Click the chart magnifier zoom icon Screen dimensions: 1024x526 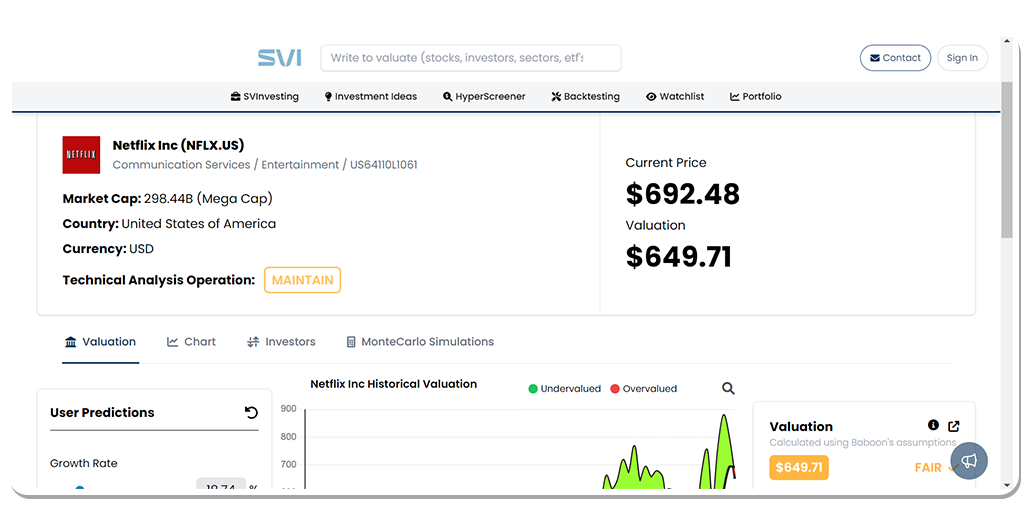pyautogui.click(x=728, y=389)
